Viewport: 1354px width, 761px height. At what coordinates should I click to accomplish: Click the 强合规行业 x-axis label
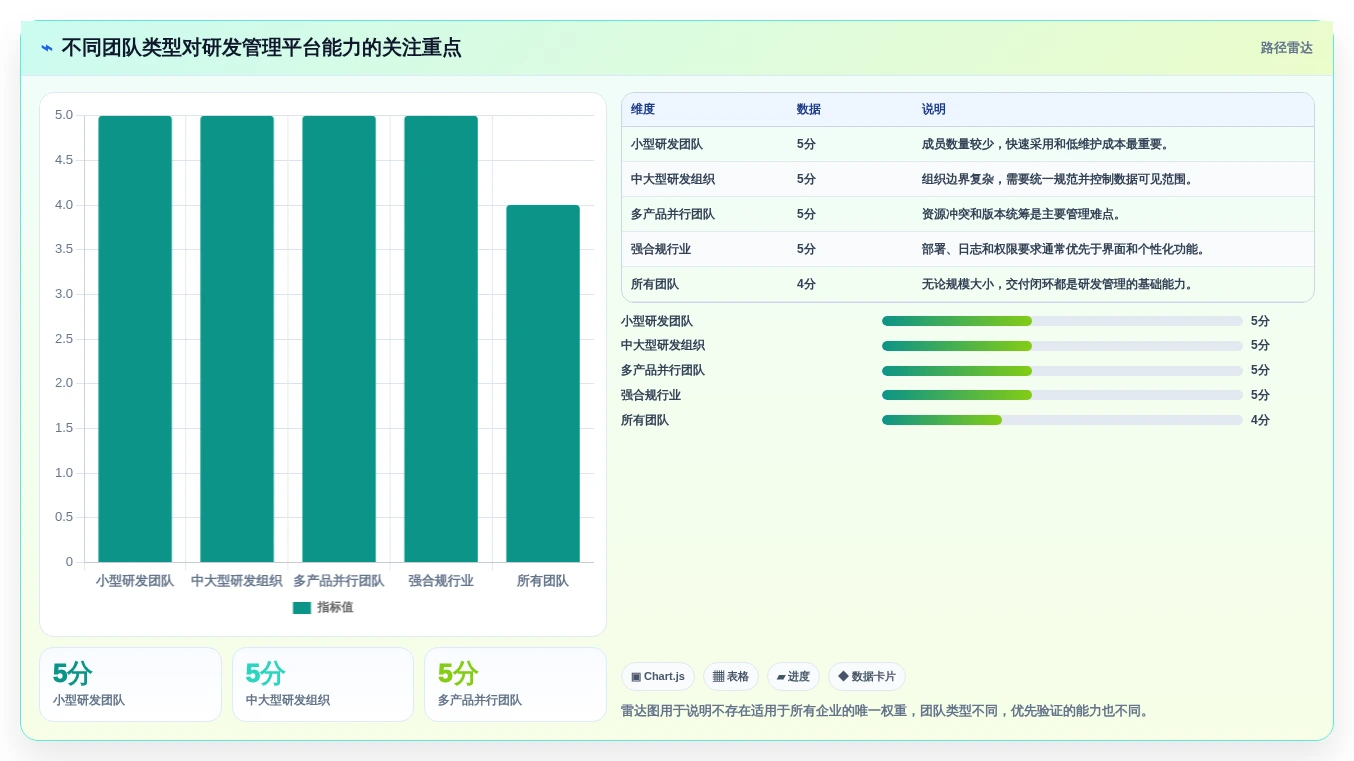pyautogui.click(x=441, y=581)
